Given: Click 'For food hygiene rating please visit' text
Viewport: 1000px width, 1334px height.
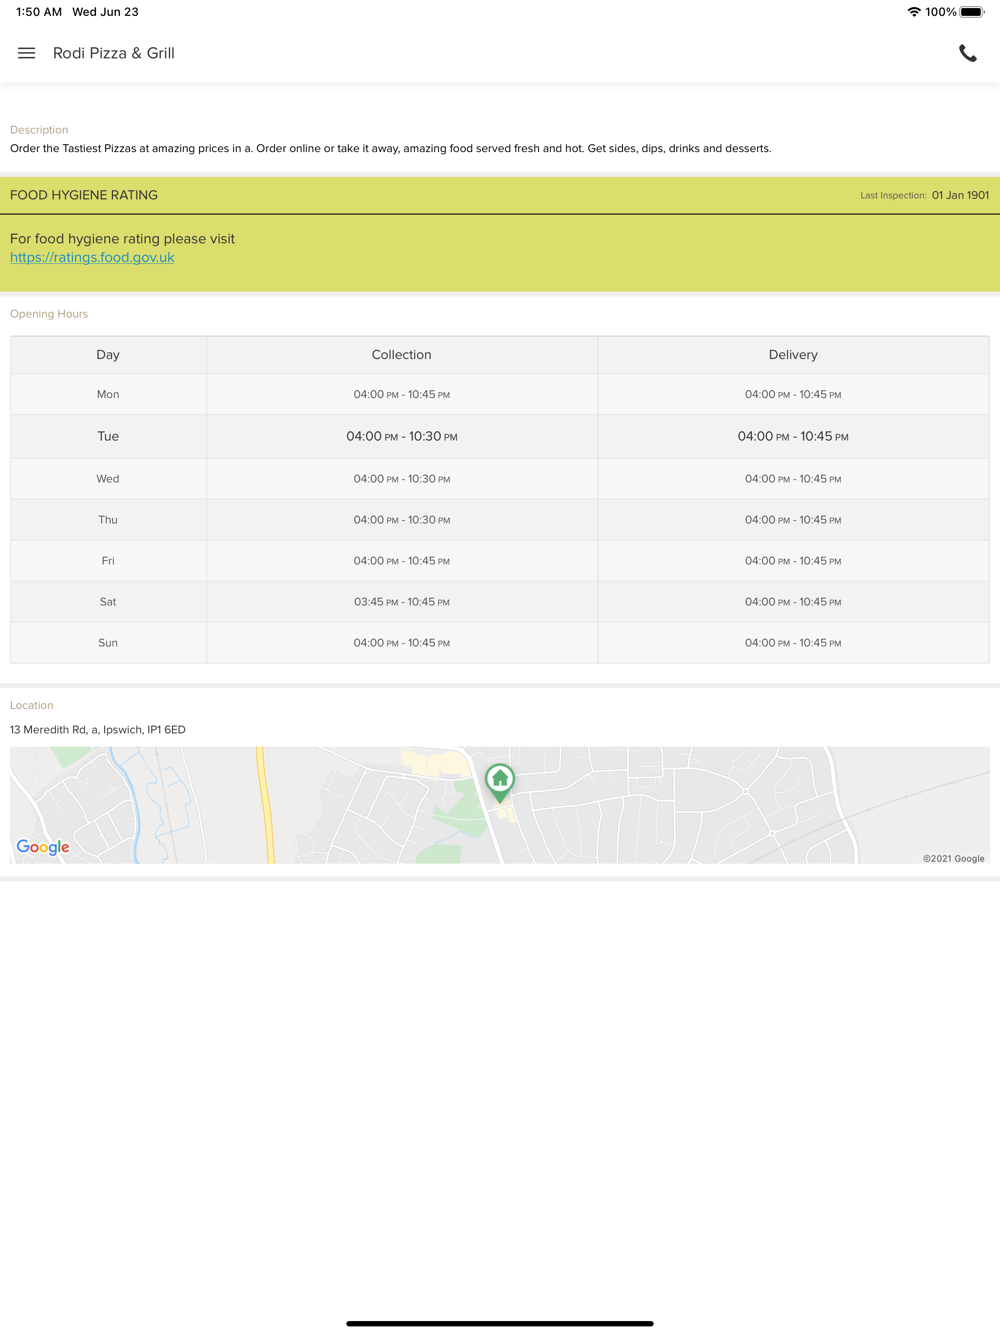Looking at the screenshot, I should 122,239.
